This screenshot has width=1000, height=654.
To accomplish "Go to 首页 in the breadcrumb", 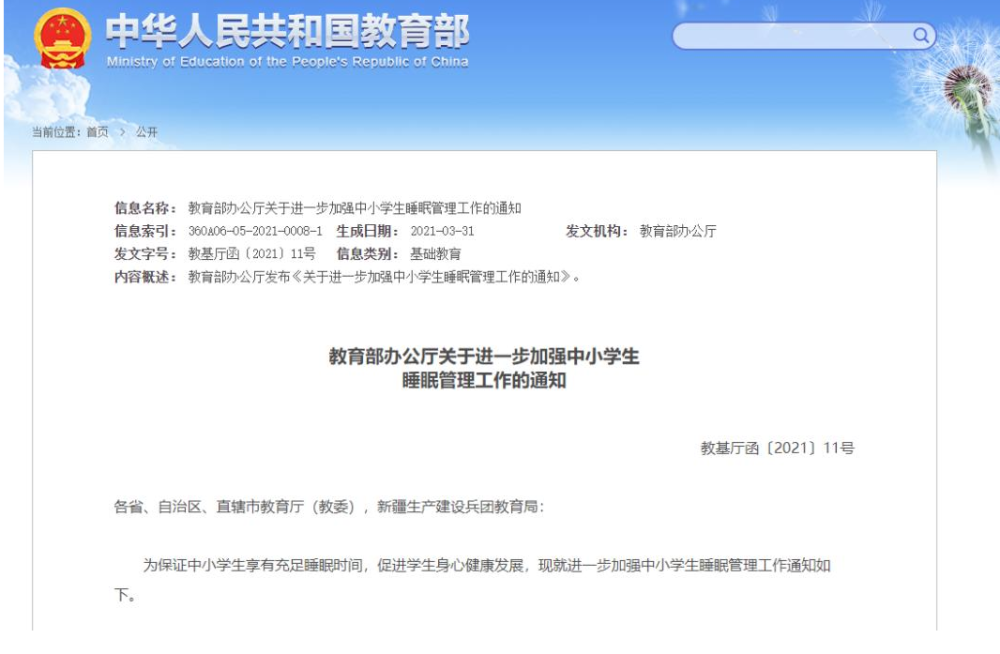I will point(98,132).
